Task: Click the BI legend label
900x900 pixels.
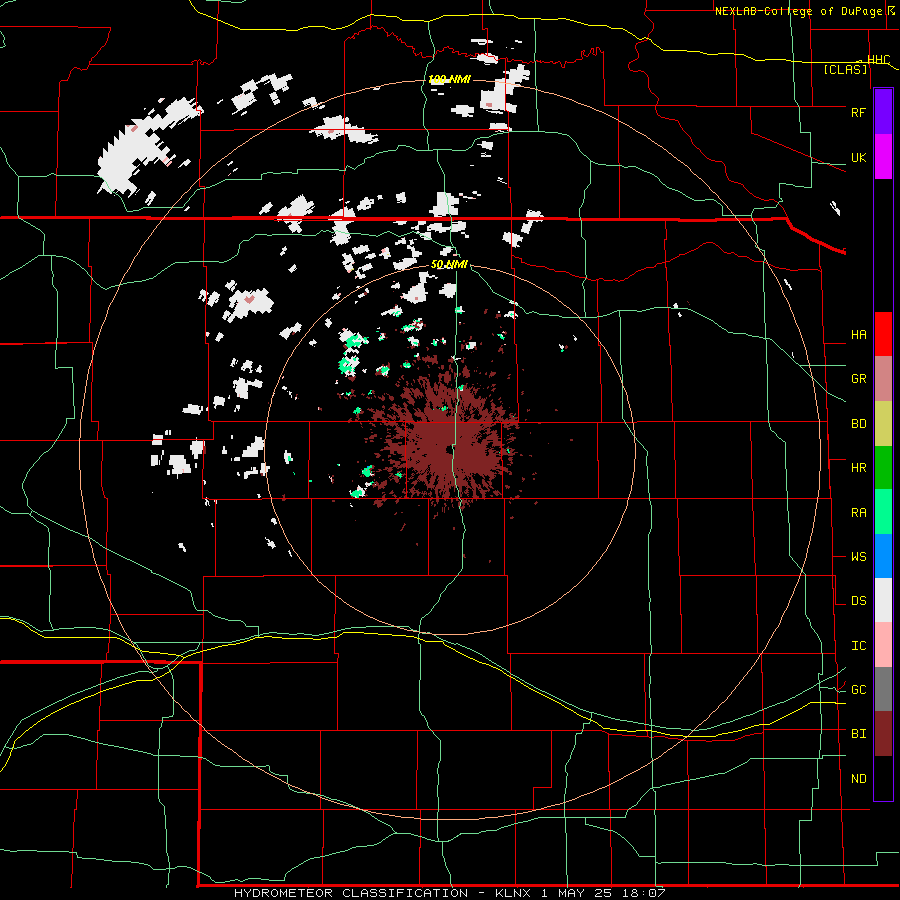Action: click(858, 734)
